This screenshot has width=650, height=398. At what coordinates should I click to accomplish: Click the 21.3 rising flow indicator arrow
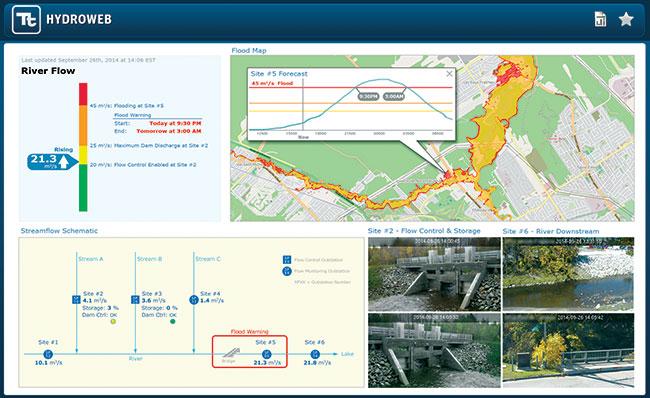53,161
